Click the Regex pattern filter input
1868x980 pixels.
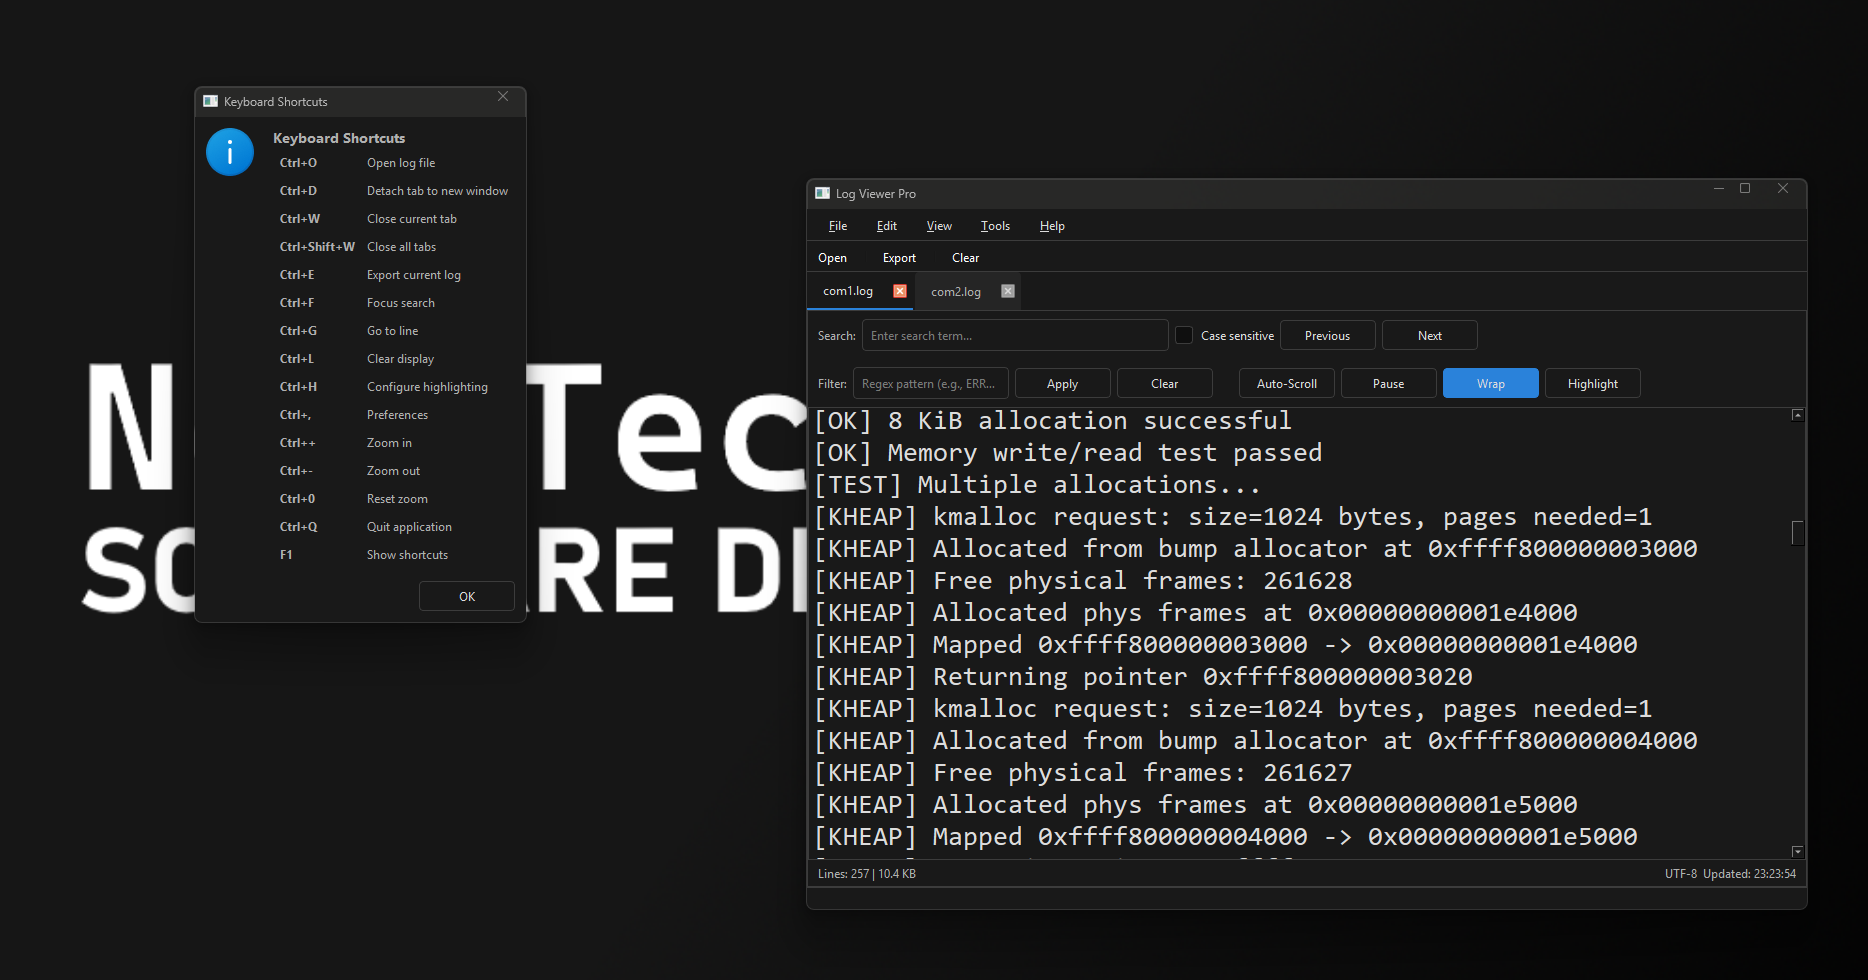tap(931, 384)
